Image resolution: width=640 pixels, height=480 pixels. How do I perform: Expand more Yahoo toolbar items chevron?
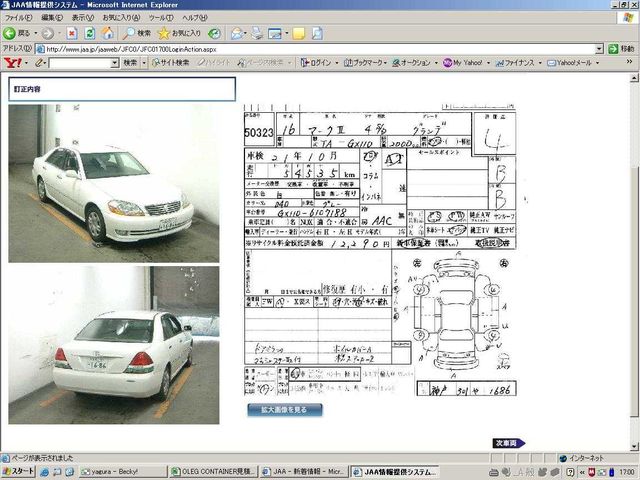(629, 62)
